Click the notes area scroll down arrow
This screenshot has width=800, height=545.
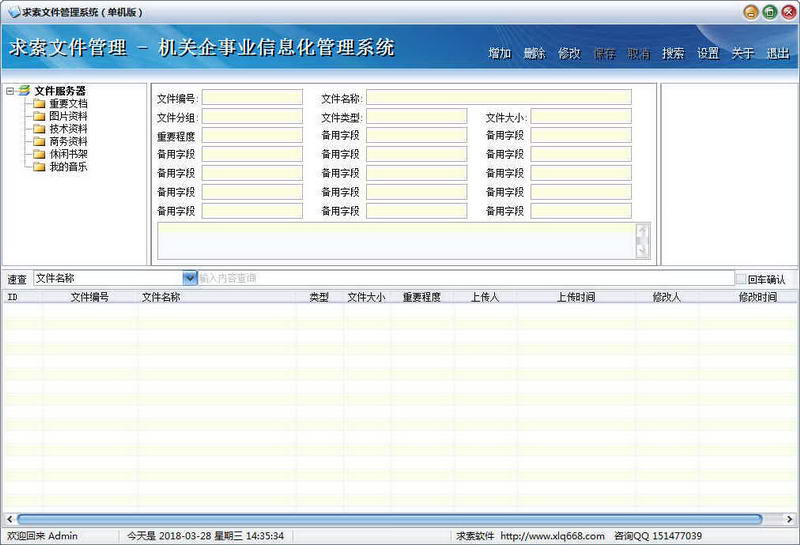point(642,251)
